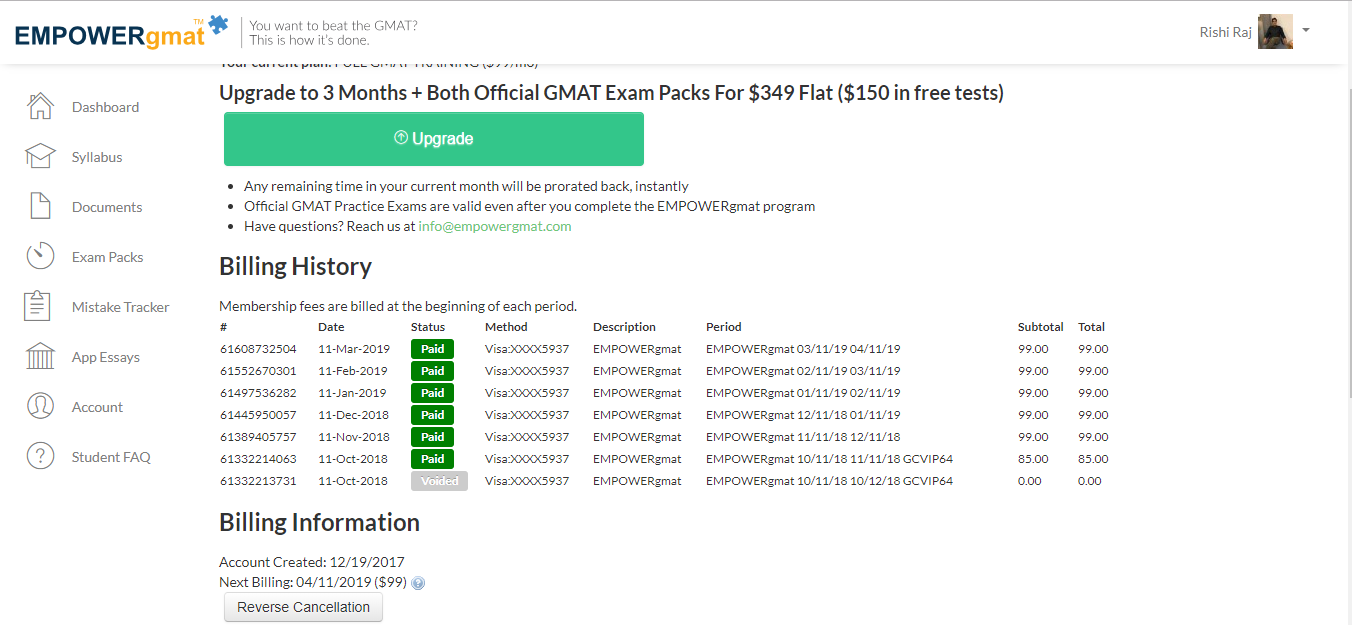Click the Syllabus graduation cap icon
The height and width of the screenshot is (625, 1352).
tap(40, 157)
